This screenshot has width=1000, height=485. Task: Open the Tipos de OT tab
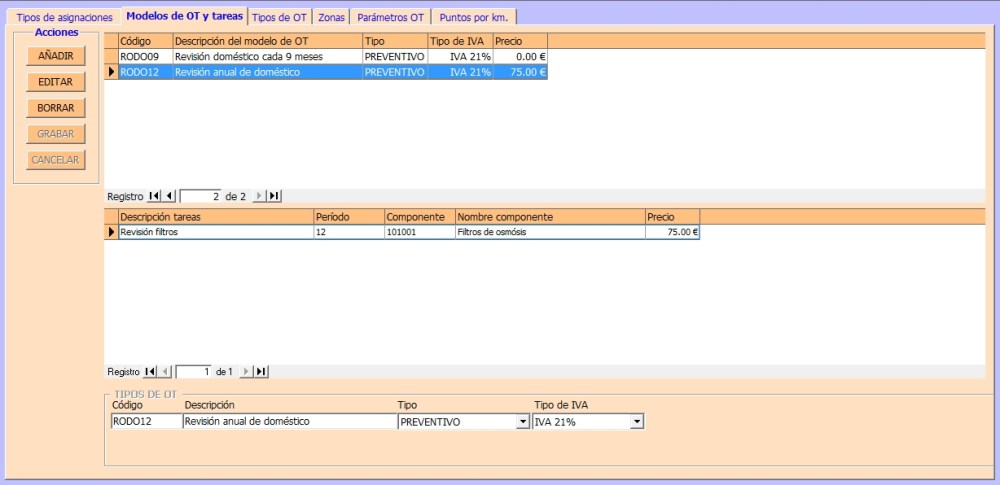coord(279,18)
